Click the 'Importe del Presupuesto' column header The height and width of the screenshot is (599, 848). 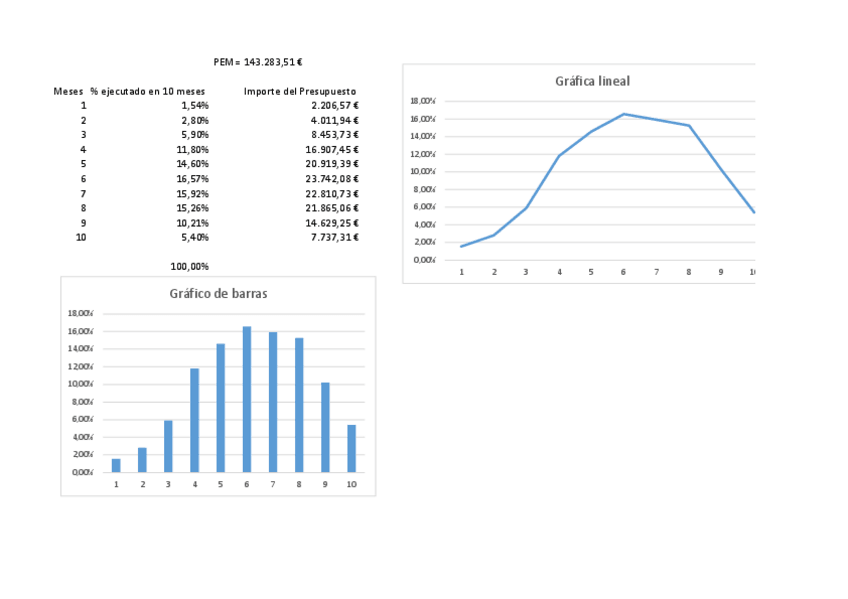click(300, 91)
